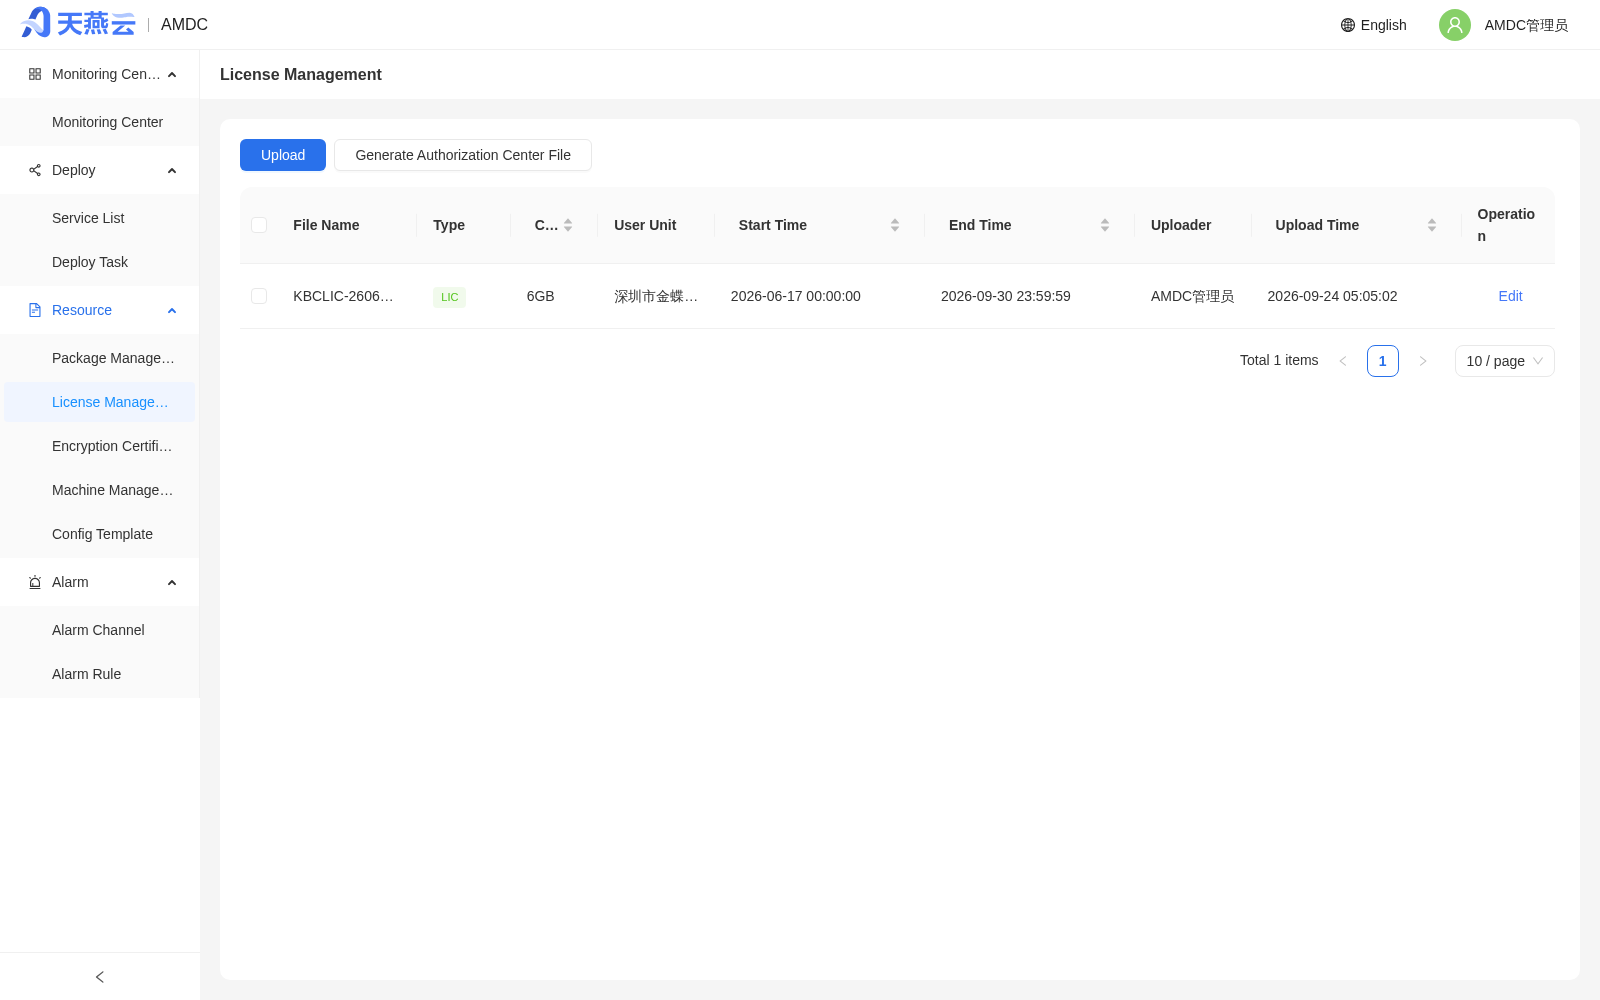
Task: Sort table by End Time arrows
Action: click(1105, 225)
